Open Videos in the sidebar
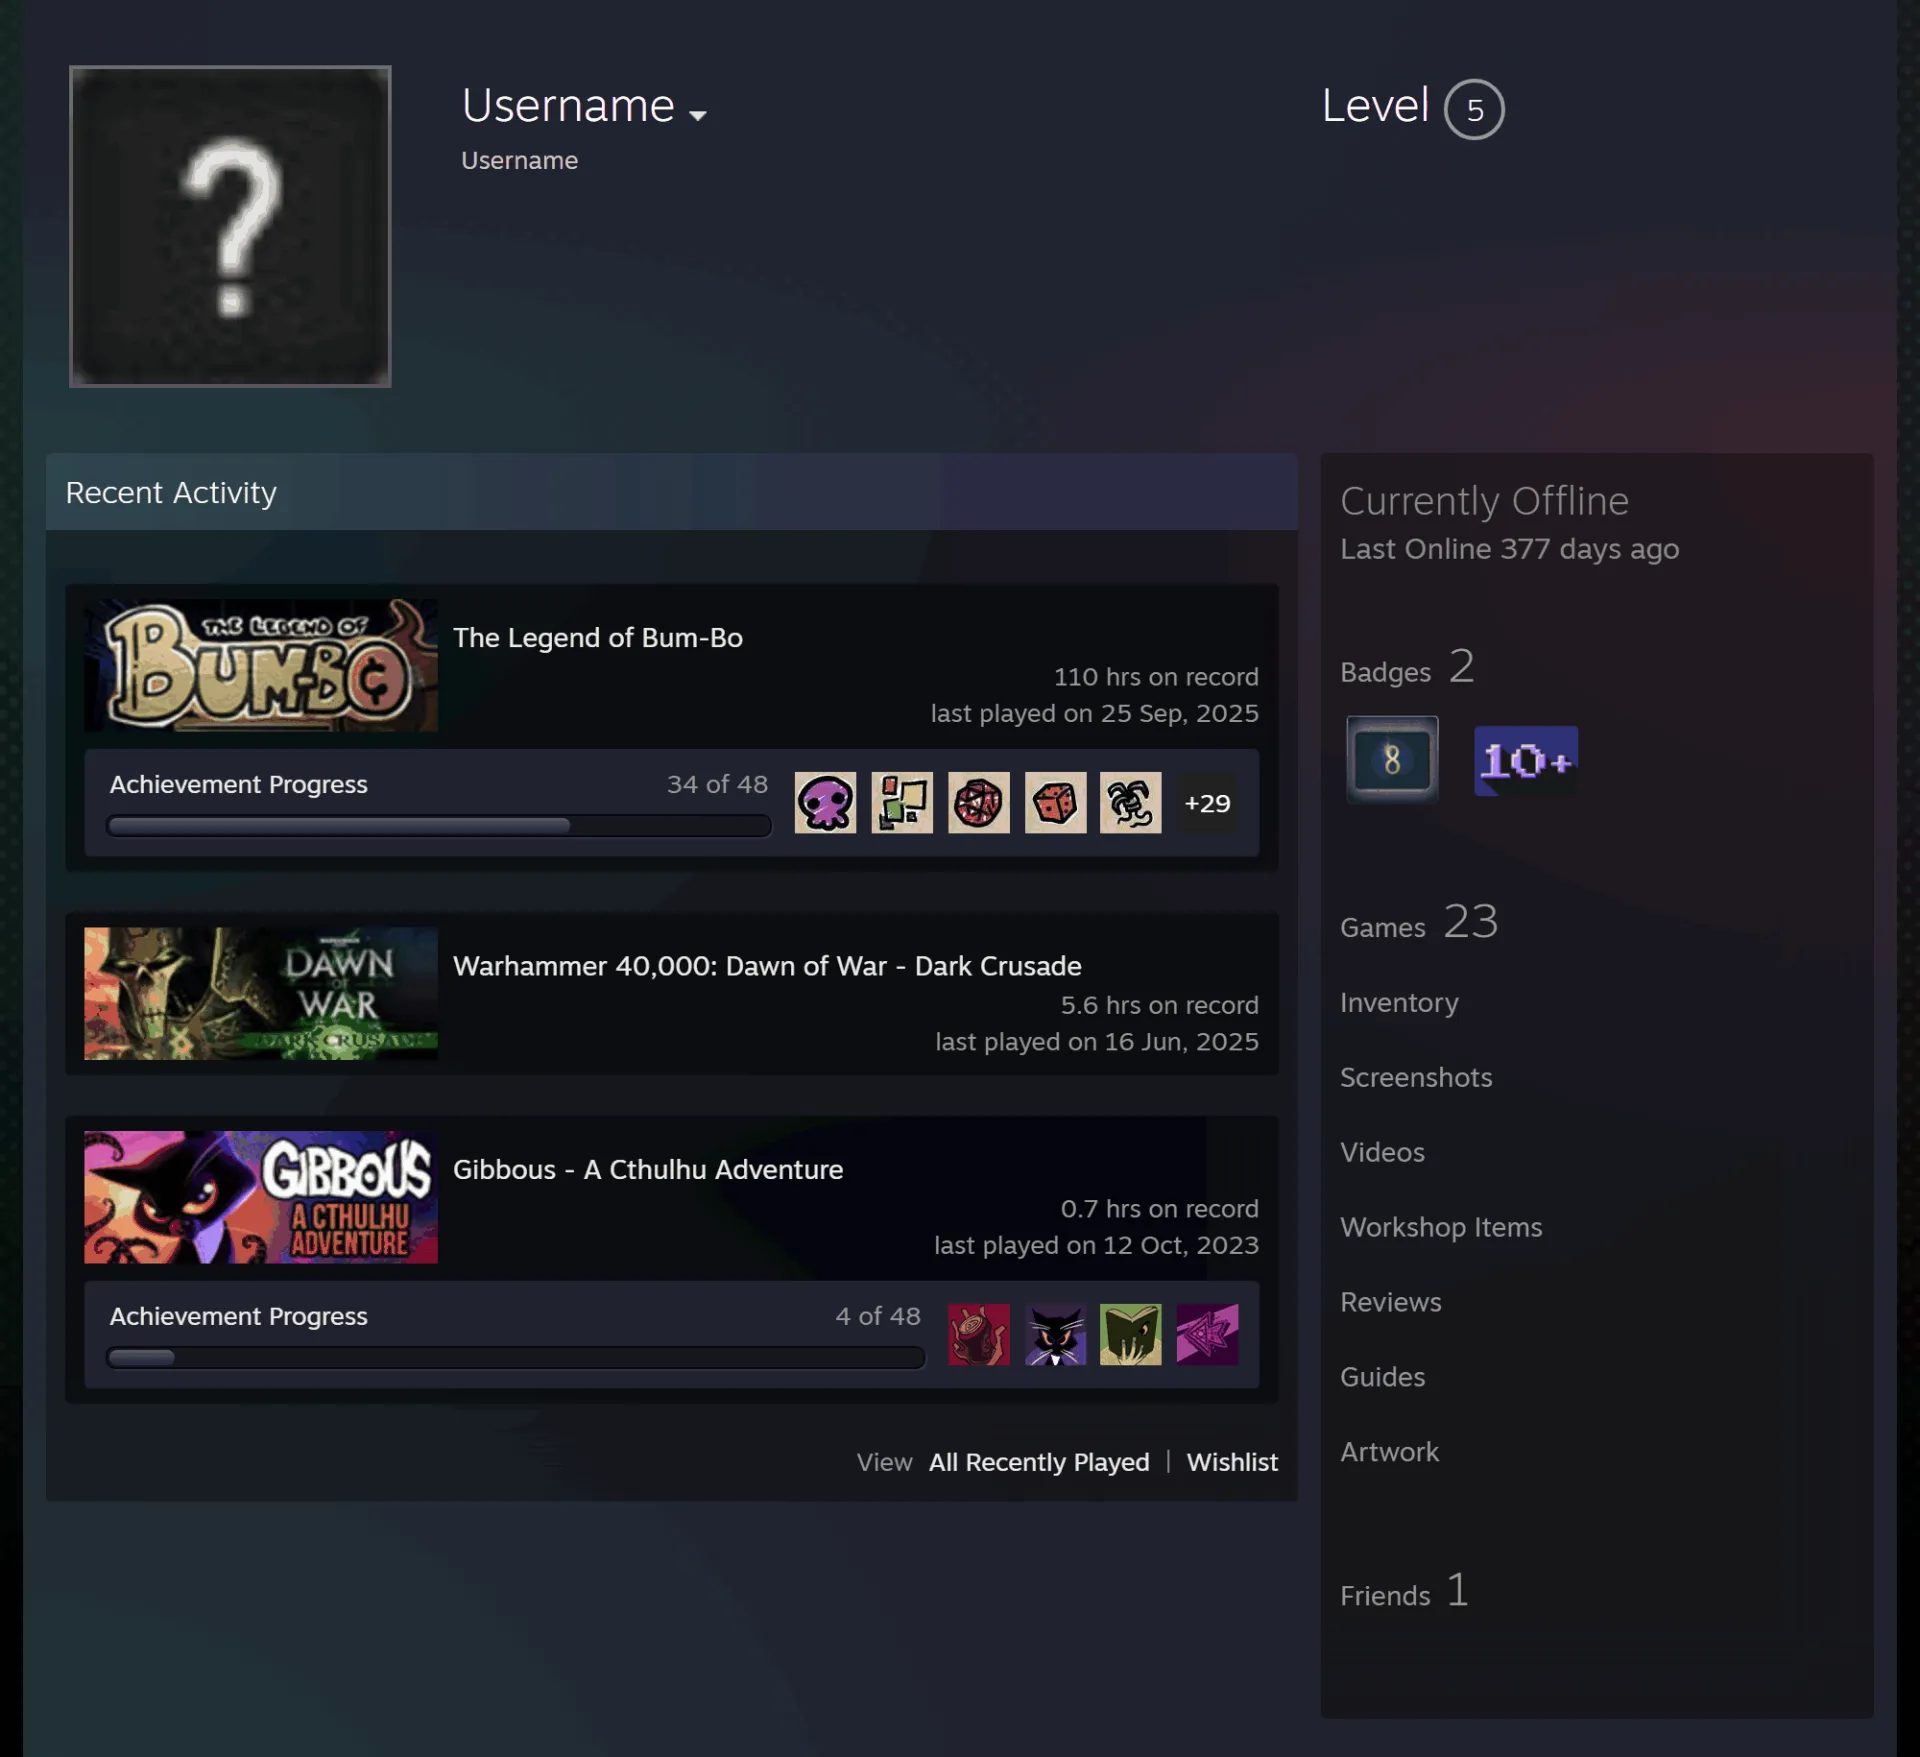Image resolution: width=1920 pixels, height=1757 pixels. coord(1382,1152)
